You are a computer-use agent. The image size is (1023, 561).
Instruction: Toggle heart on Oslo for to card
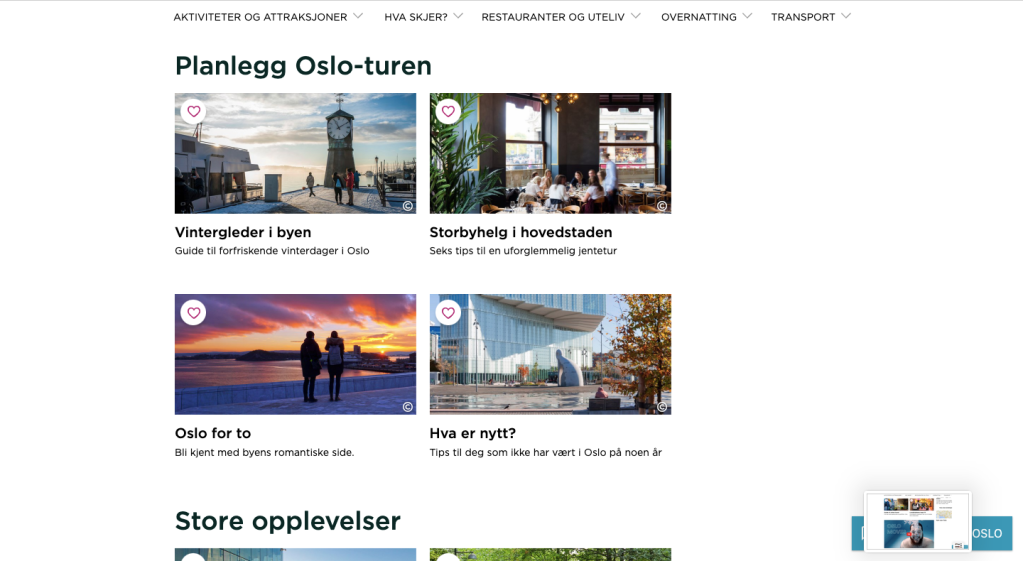pyautogui.click(x=194, y=313)
